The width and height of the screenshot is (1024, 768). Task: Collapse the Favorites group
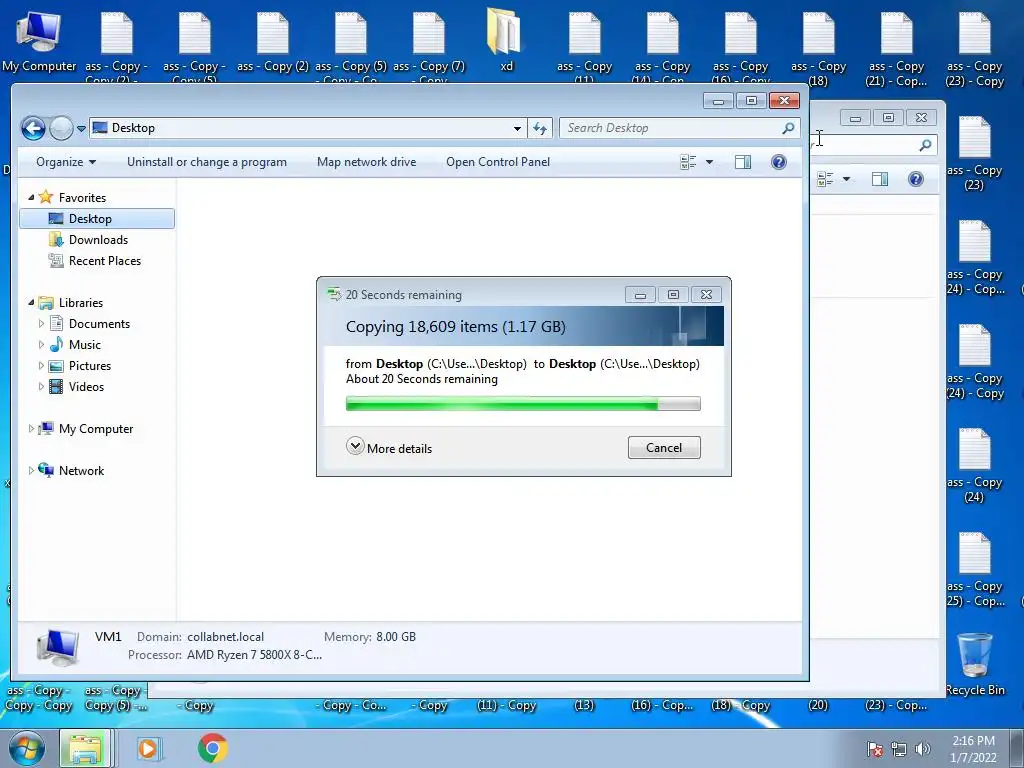pyautogui.click(x=31, y=197)
